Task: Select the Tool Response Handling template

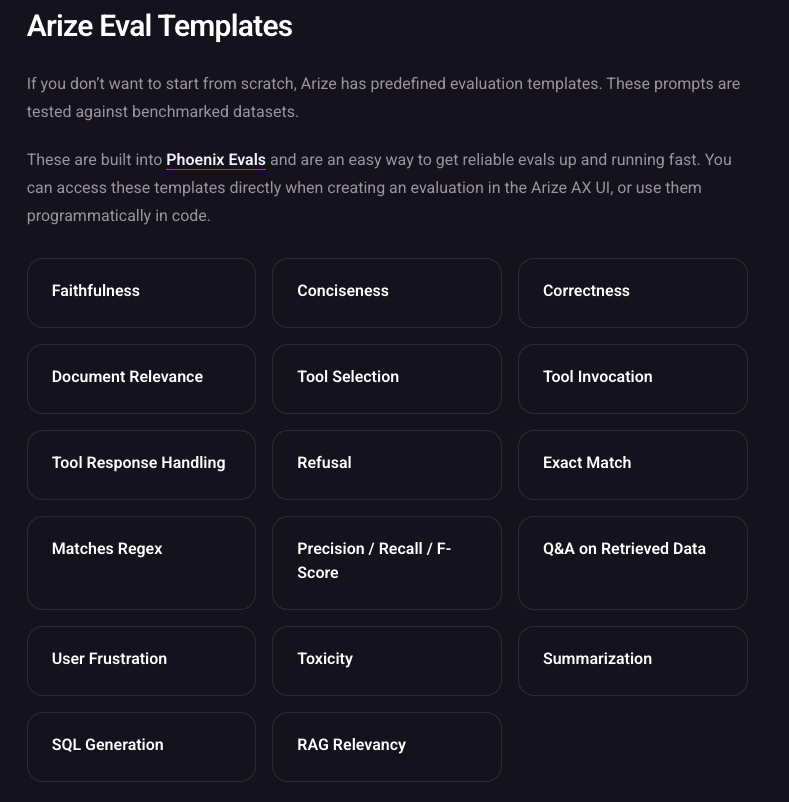Action: [x=141, y=464]
